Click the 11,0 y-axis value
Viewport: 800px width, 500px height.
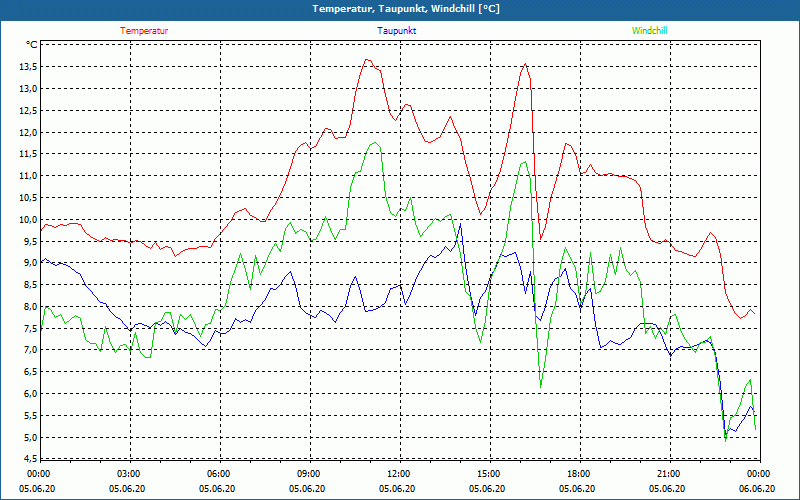click(28, 176)
